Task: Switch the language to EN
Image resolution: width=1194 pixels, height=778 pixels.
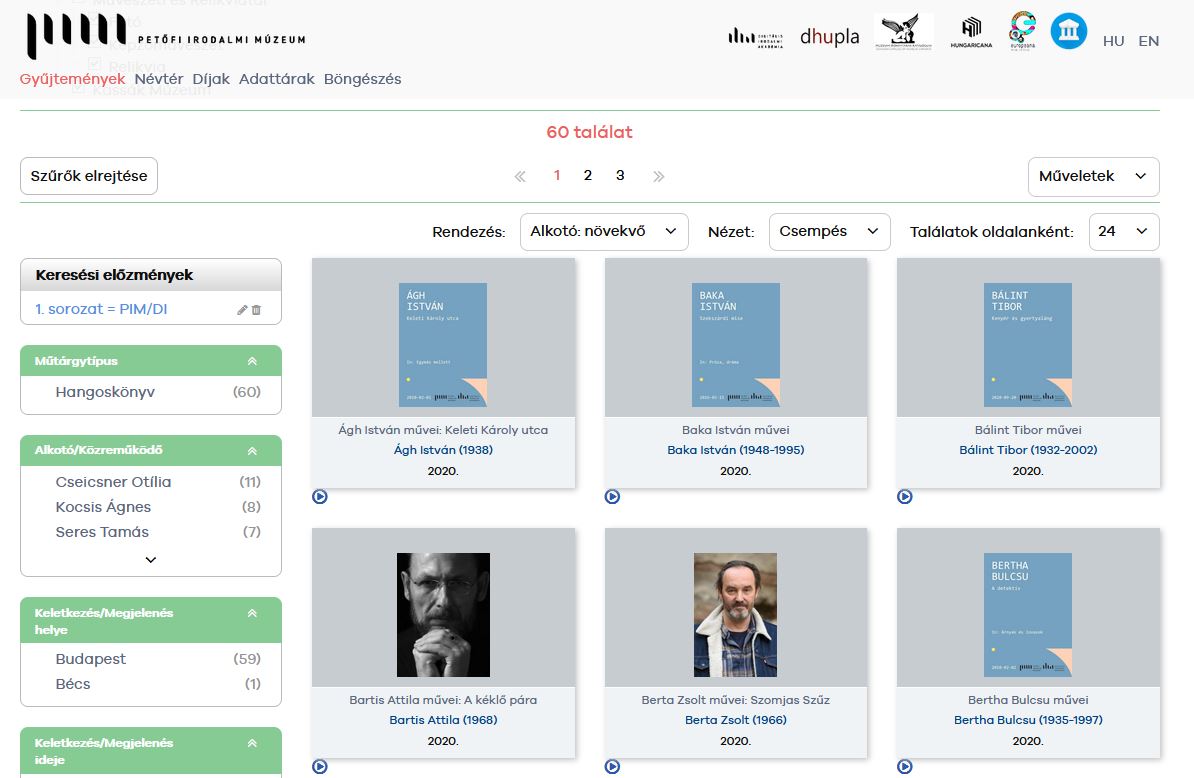Action: tap(1148, 41)
